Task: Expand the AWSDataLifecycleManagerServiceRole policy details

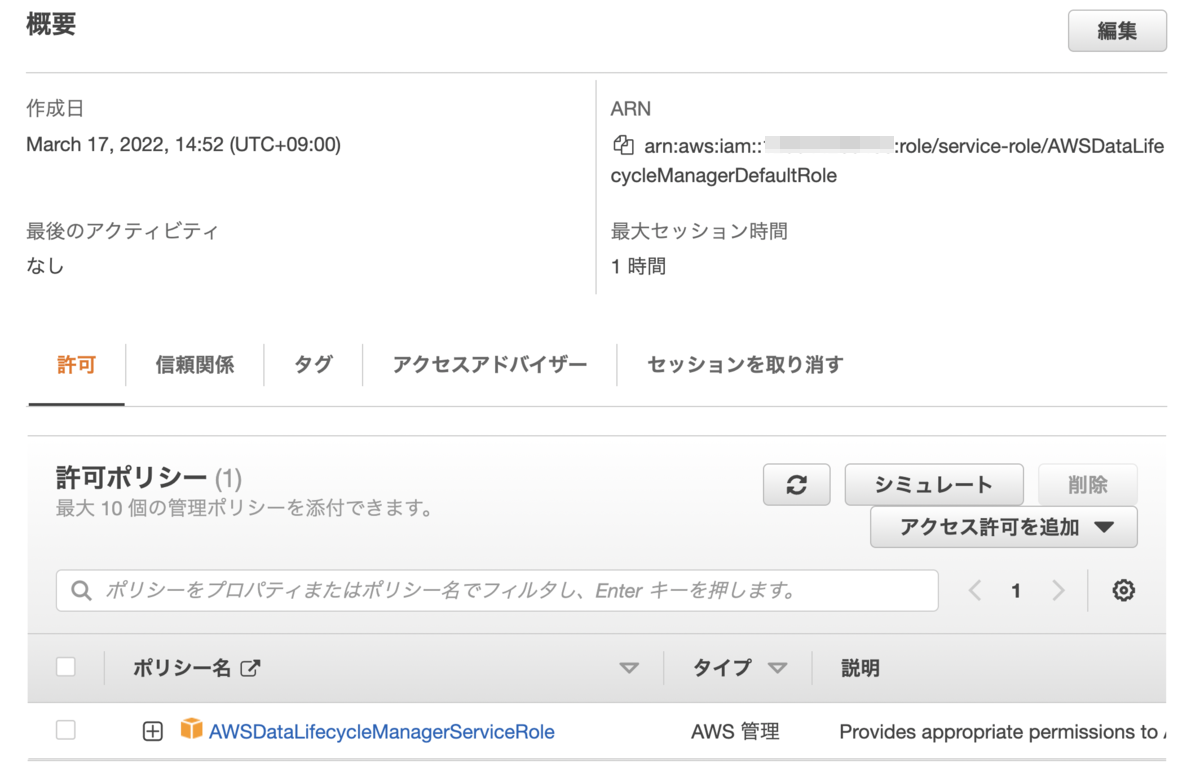Action: [x=152, y=732]
